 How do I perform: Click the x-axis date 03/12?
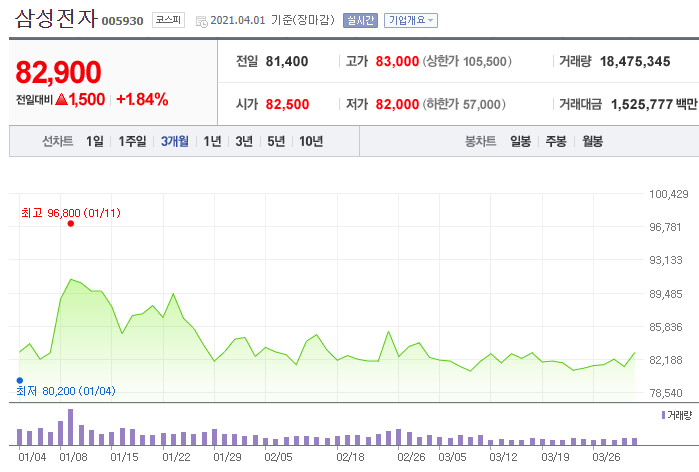tap(503, 457)
